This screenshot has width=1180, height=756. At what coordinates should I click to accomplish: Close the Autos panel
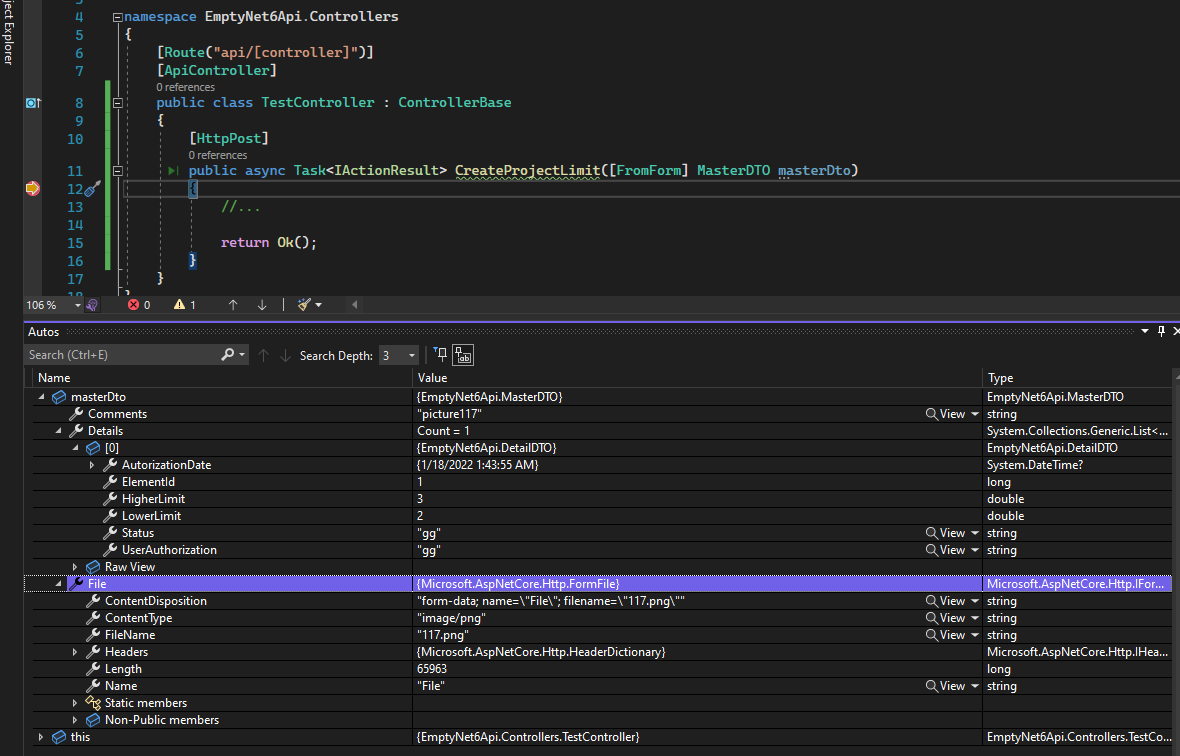[x=1176, y=331]
